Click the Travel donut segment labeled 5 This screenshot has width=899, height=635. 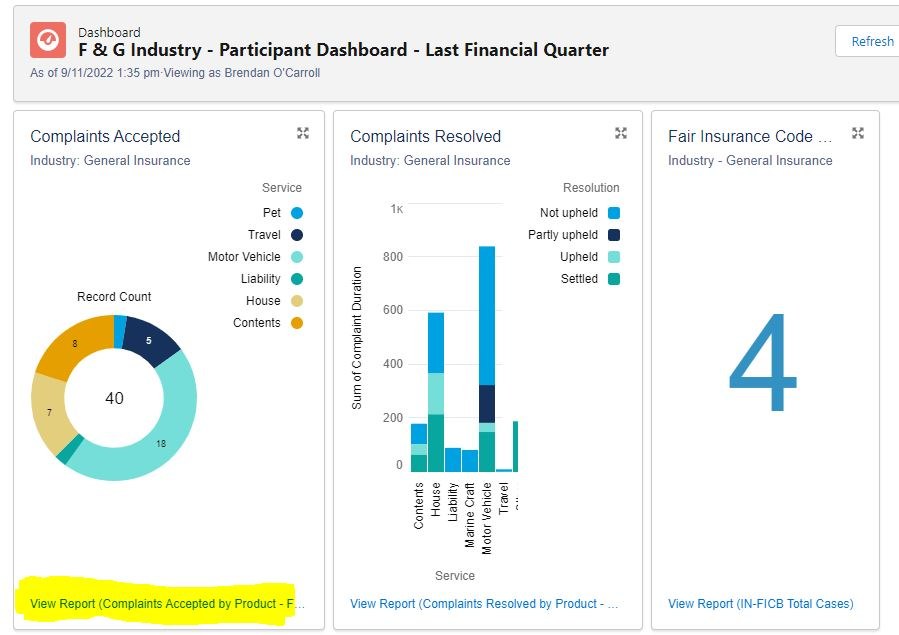148,340
